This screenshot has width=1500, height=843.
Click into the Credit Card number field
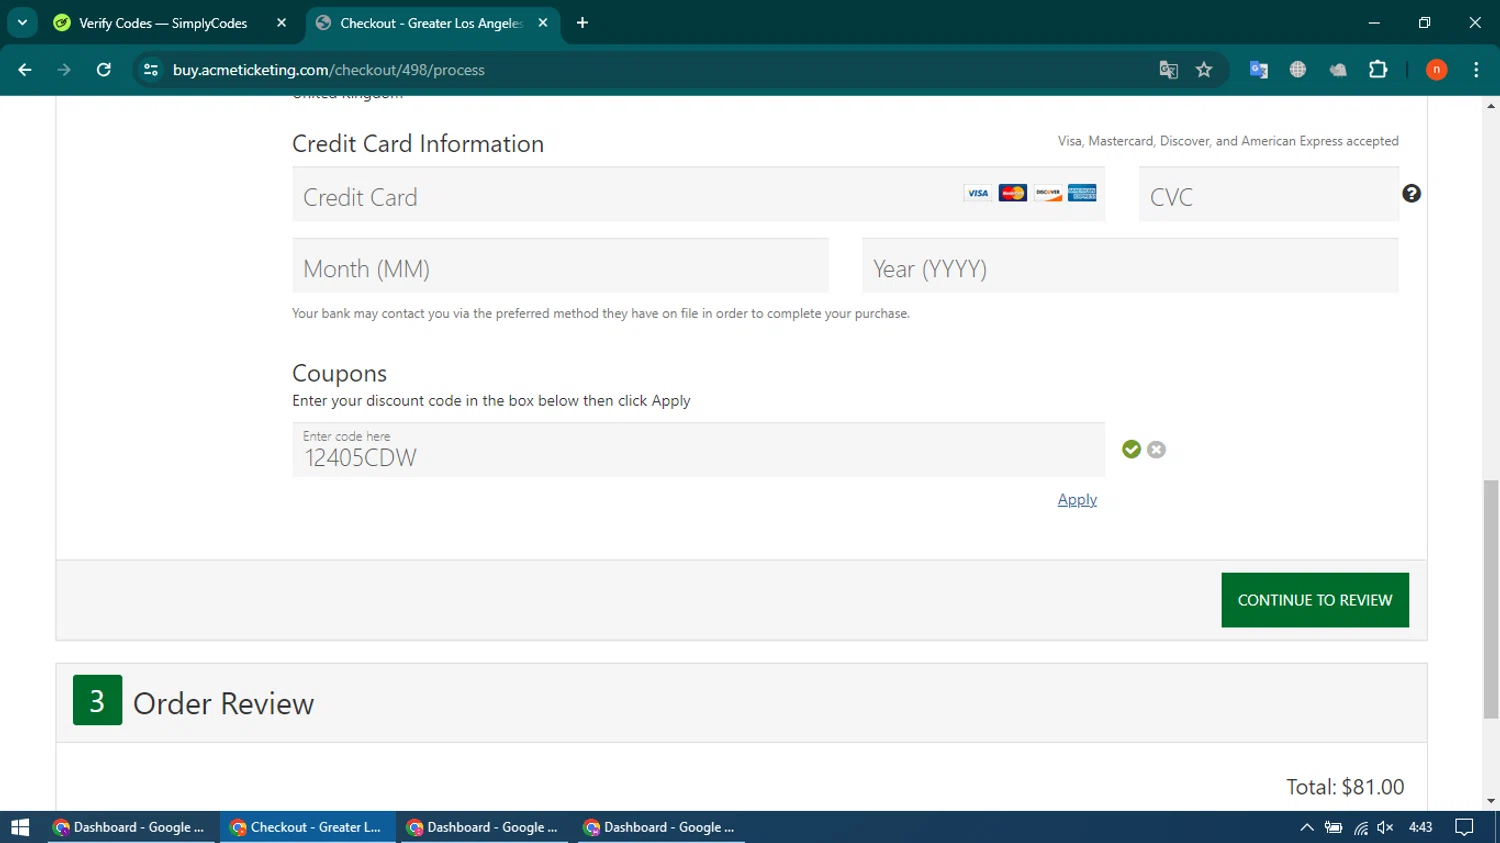coord(698,194)
